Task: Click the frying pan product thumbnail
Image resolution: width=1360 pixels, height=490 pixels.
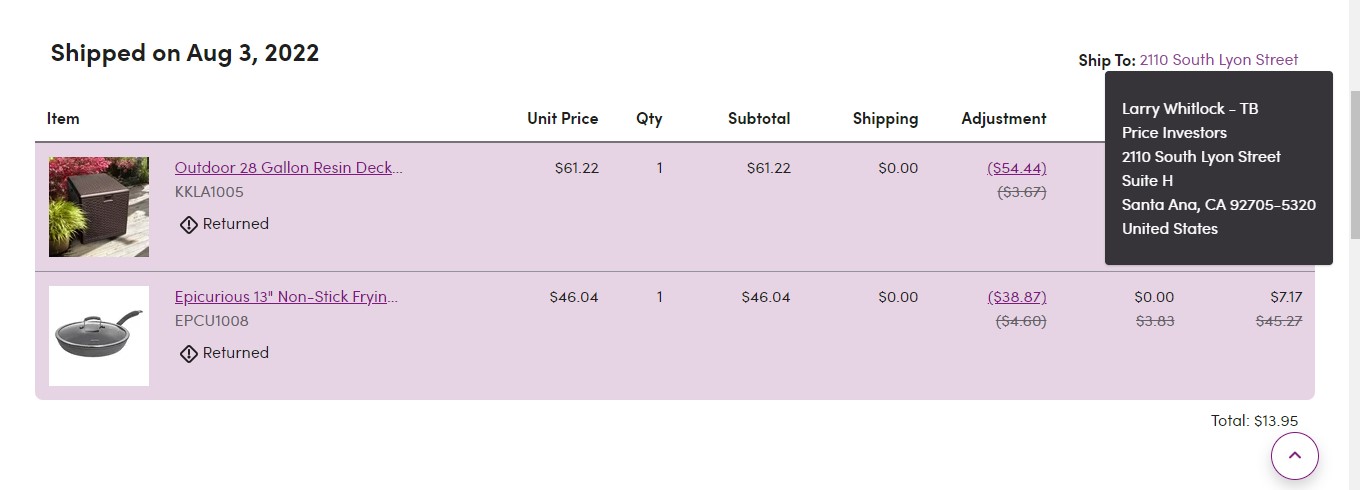Action: click(99, 336)
